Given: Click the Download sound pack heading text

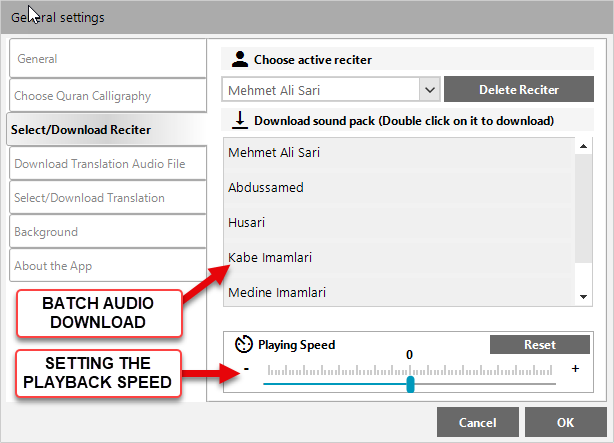Looking at the screenshot, I should coord(404,121).
